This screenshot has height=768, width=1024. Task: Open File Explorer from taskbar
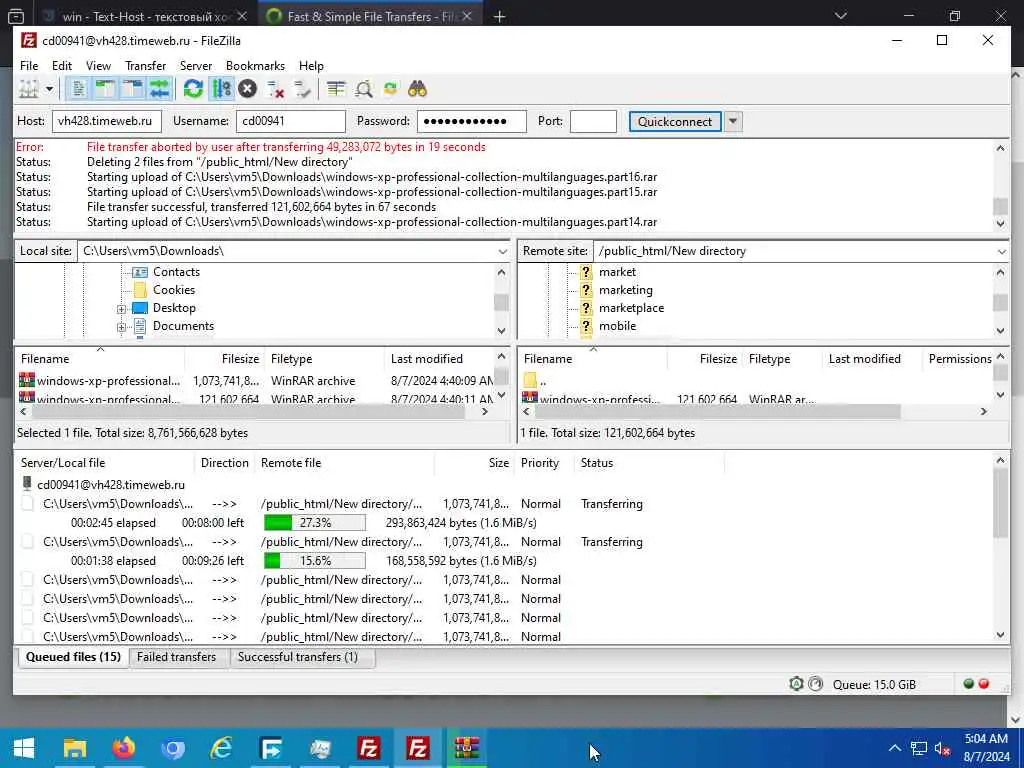click(x=75, y=748)
